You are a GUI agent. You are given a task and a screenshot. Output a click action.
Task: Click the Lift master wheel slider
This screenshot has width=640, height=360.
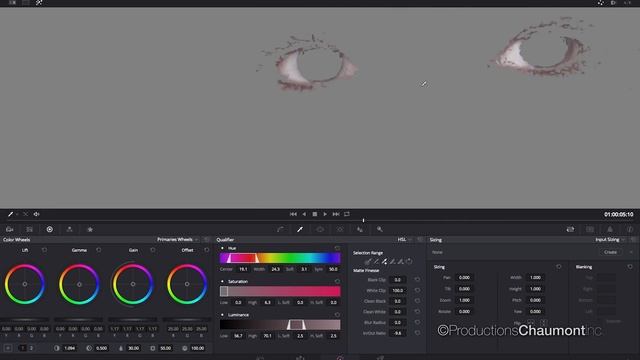click(24, 320)
